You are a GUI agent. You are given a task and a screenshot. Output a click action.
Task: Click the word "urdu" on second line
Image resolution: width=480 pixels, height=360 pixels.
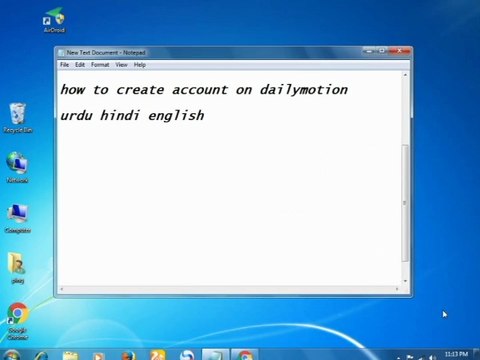(76, 116)
